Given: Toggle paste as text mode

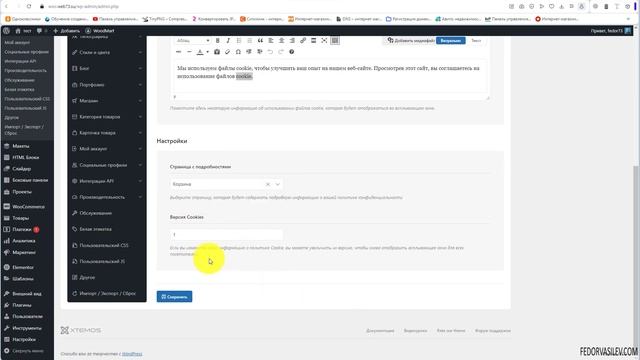Looking at the screenshot, I should (x=217, y=52).
